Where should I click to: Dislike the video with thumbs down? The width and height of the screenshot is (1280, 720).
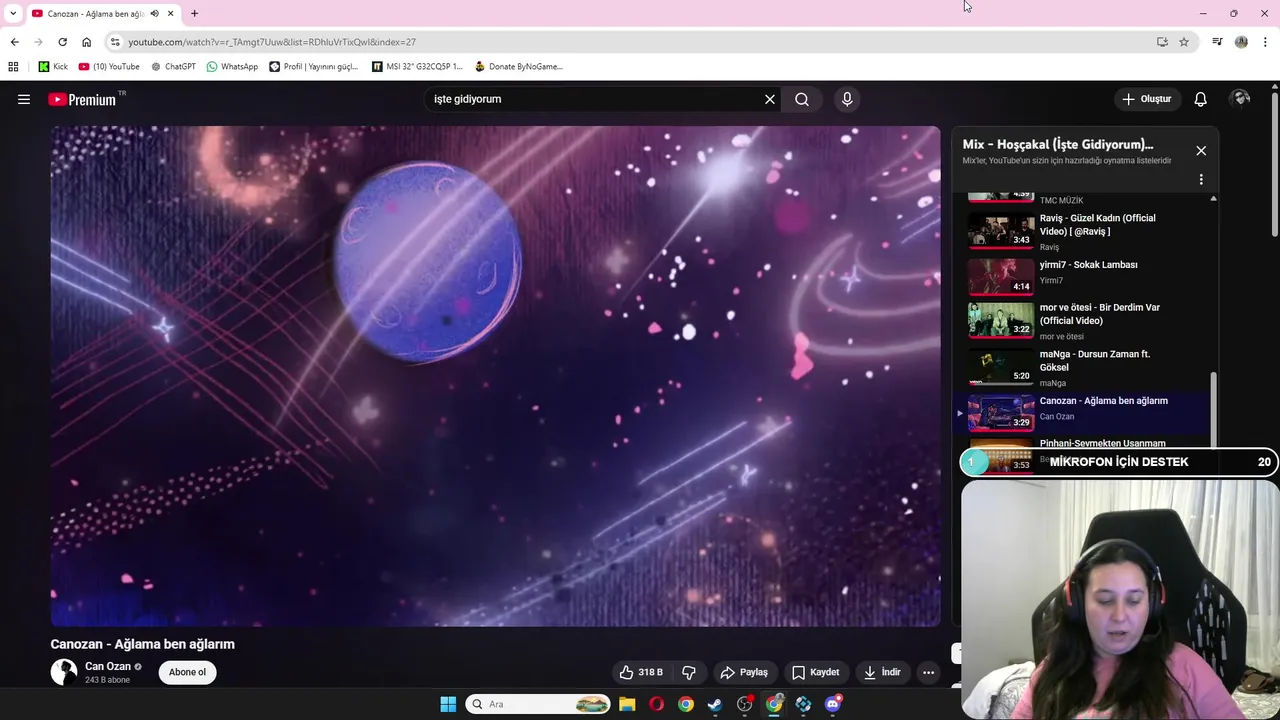[688, 672]
